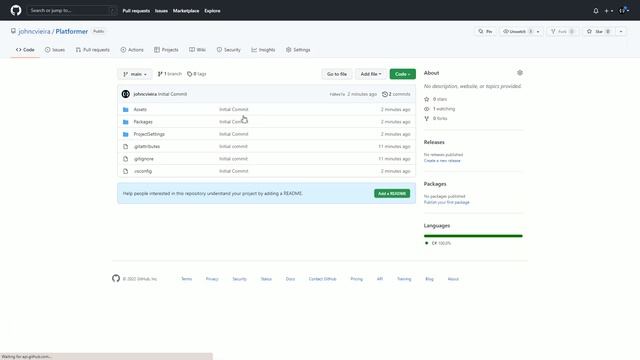Click the ProjectSettings folder icon
This screenshot has width=640, height=360.
[x=126, y=134]
